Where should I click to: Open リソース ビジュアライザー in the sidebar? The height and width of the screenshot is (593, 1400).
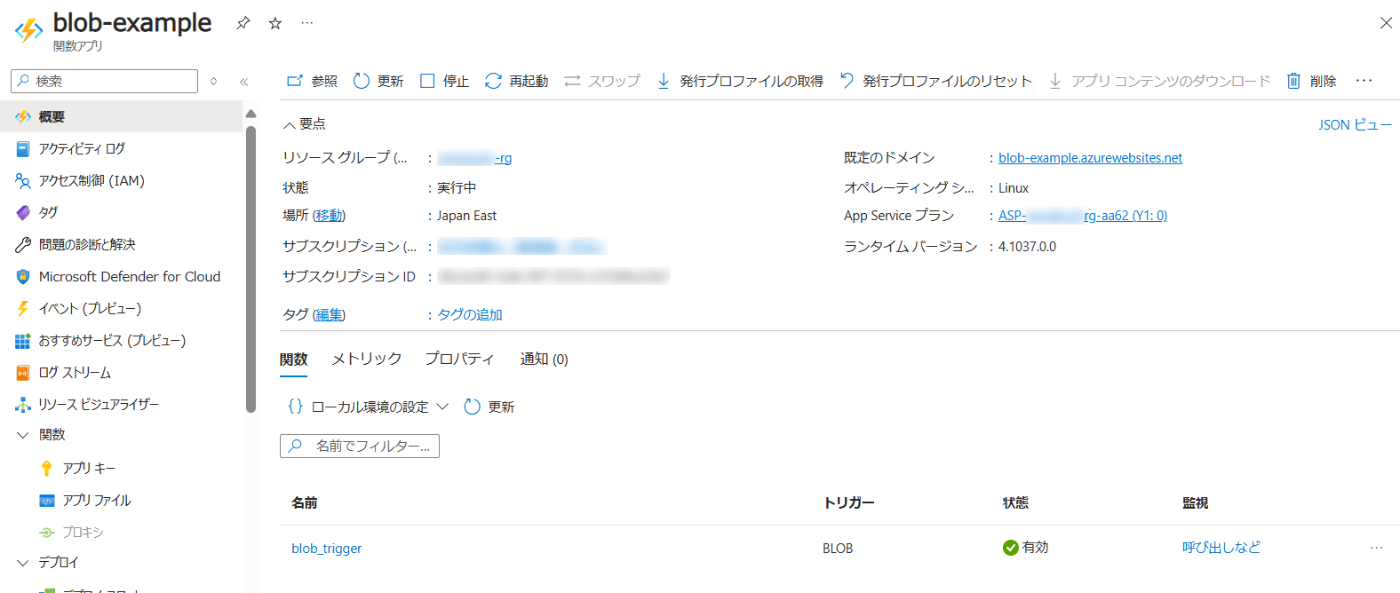pos(121,404)
